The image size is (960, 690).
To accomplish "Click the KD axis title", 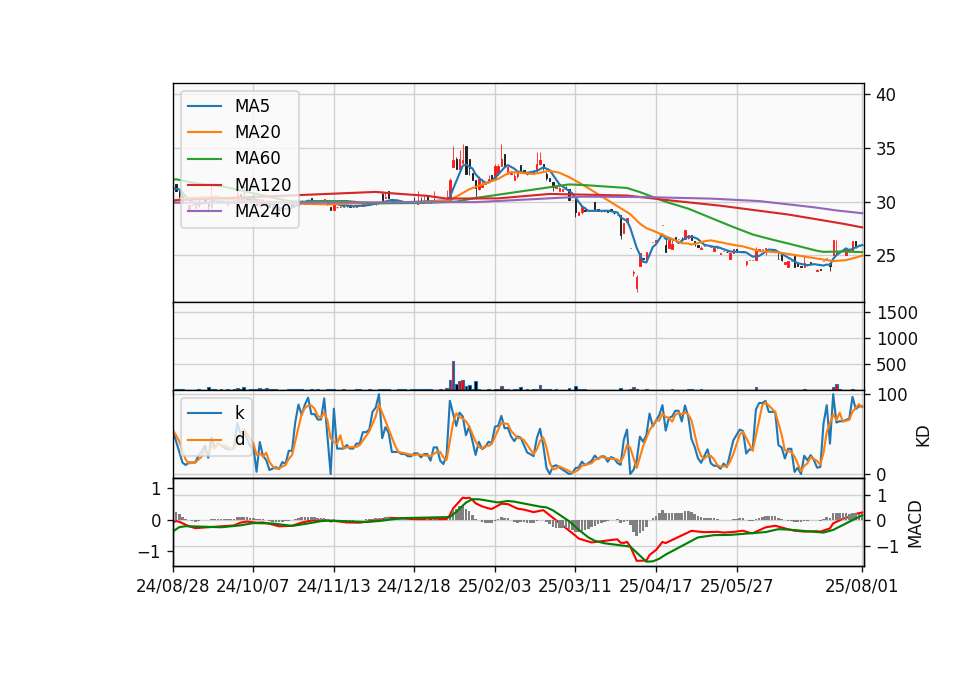I will (922, 437).
